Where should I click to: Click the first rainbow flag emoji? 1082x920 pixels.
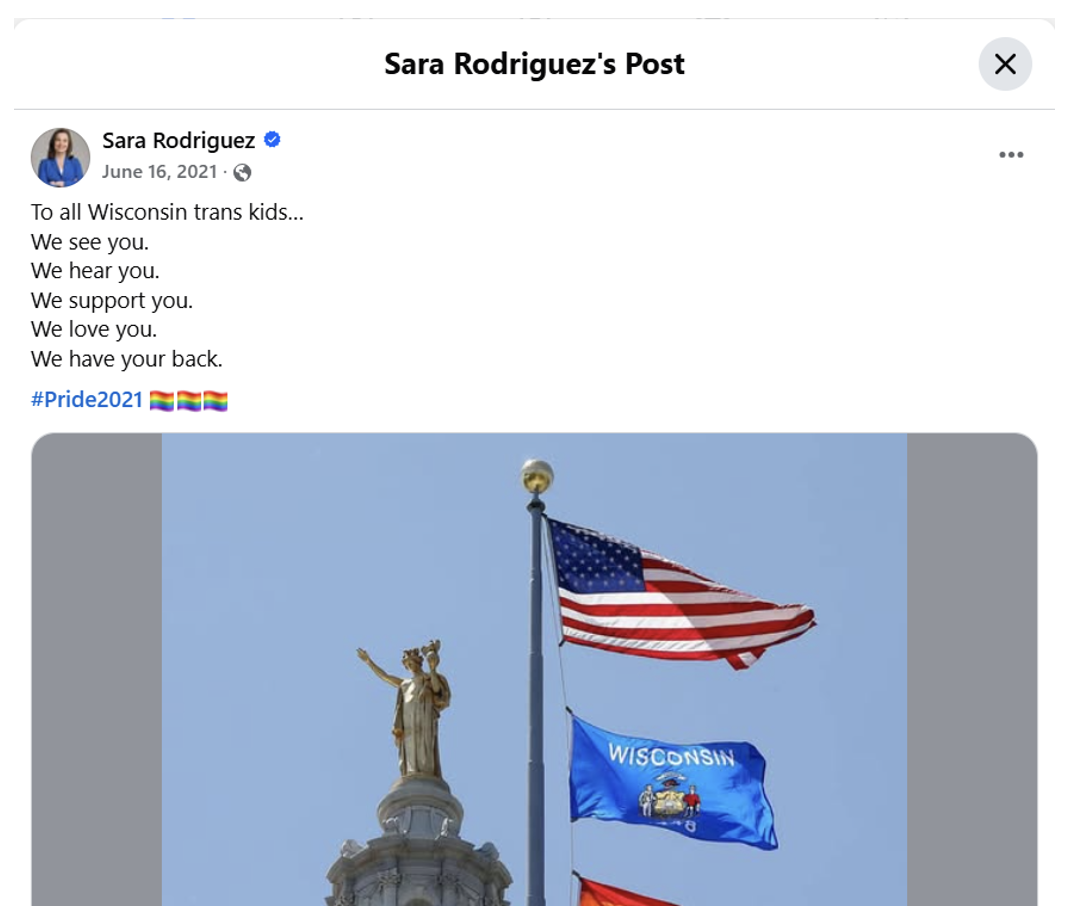162,400
